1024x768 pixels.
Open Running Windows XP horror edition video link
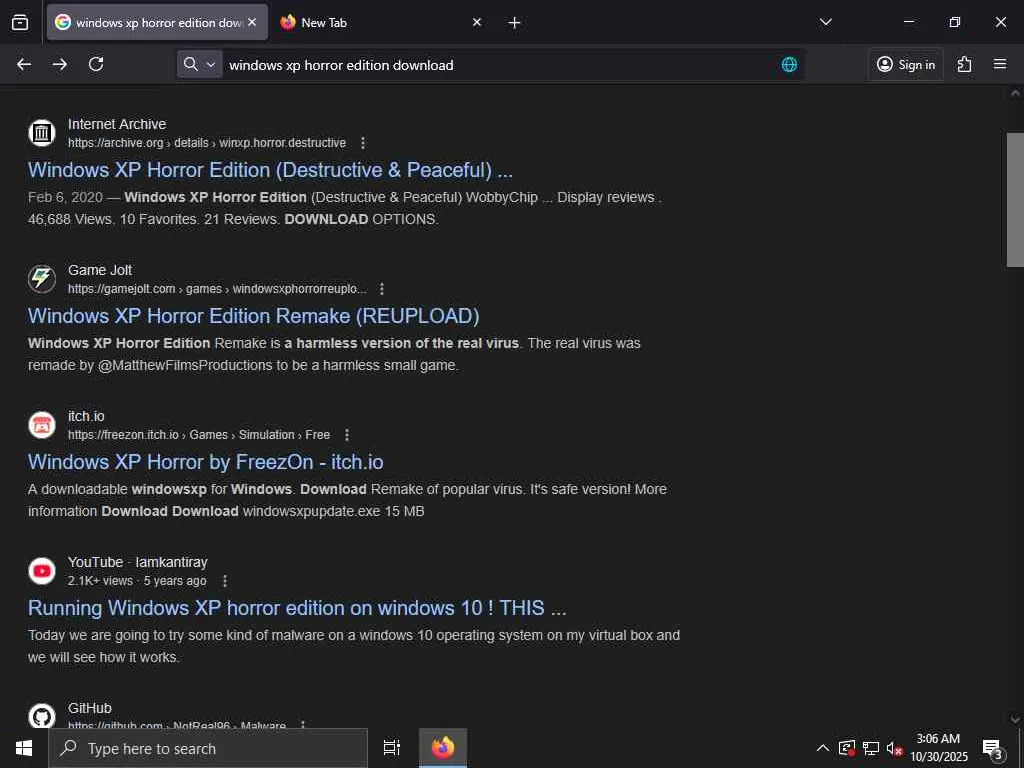(x=297, y=608)
